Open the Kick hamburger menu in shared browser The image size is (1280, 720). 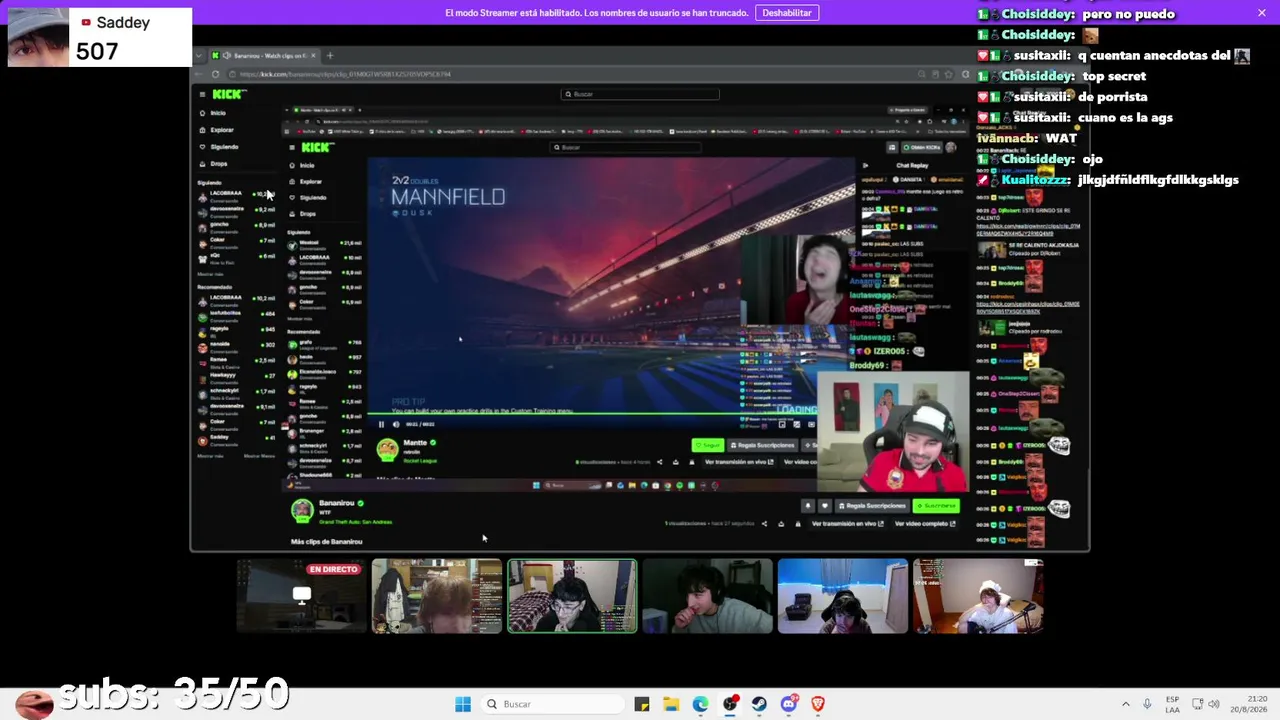coord(202,94)
